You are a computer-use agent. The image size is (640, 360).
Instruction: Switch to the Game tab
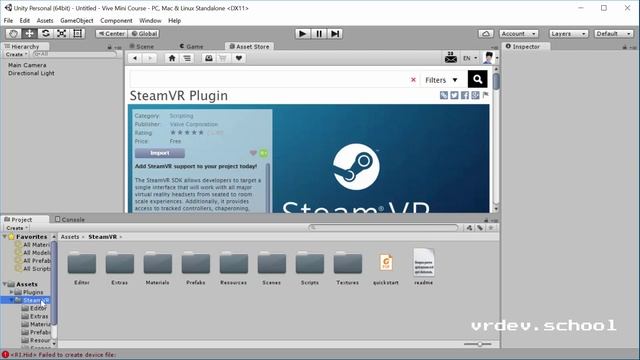(192, 47)
